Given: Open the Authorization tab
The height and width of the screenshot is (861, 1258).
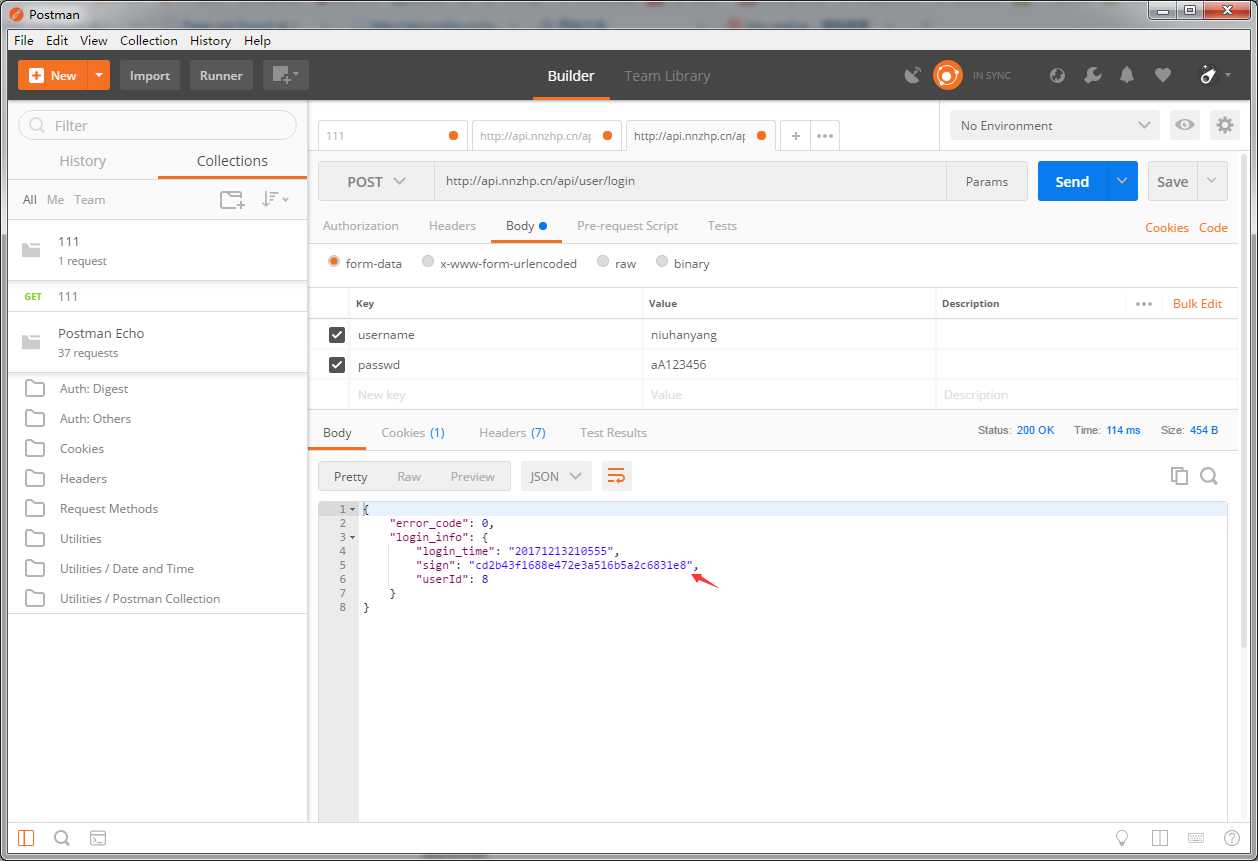Looking at the screenshot, I should click(360, 226).
